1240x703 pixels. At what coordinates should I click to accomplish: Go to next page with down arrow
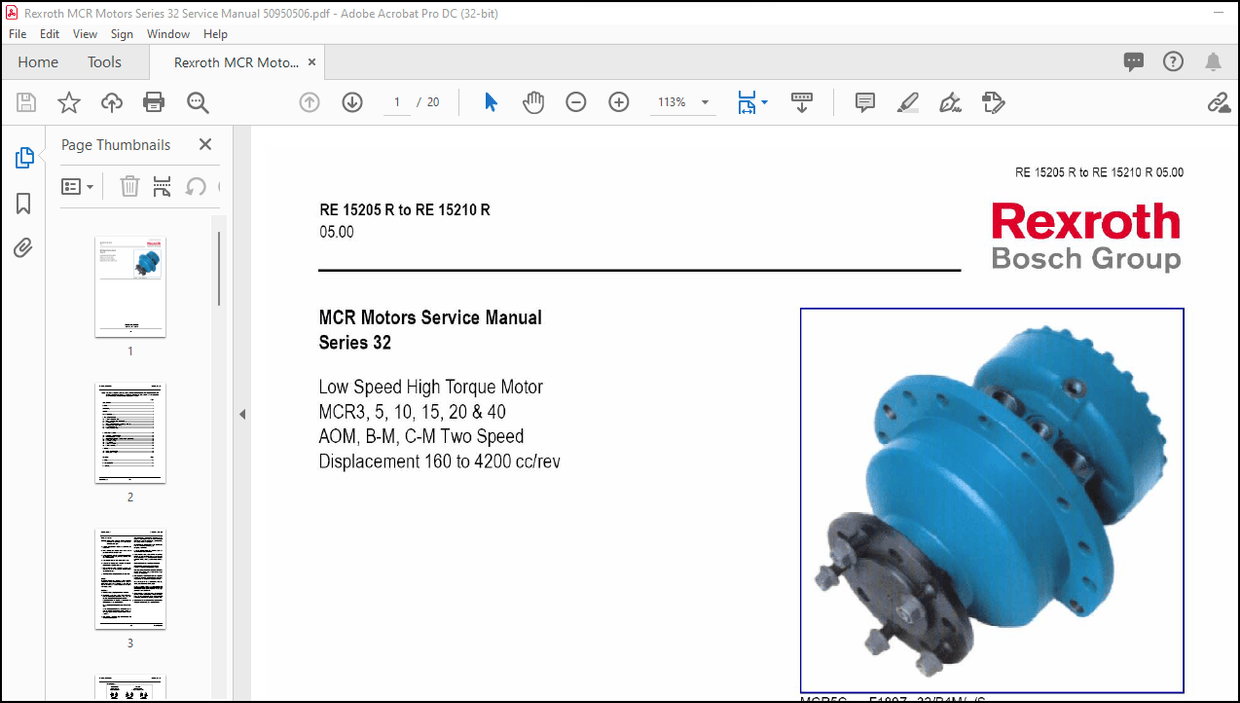(x=352, y=101)
